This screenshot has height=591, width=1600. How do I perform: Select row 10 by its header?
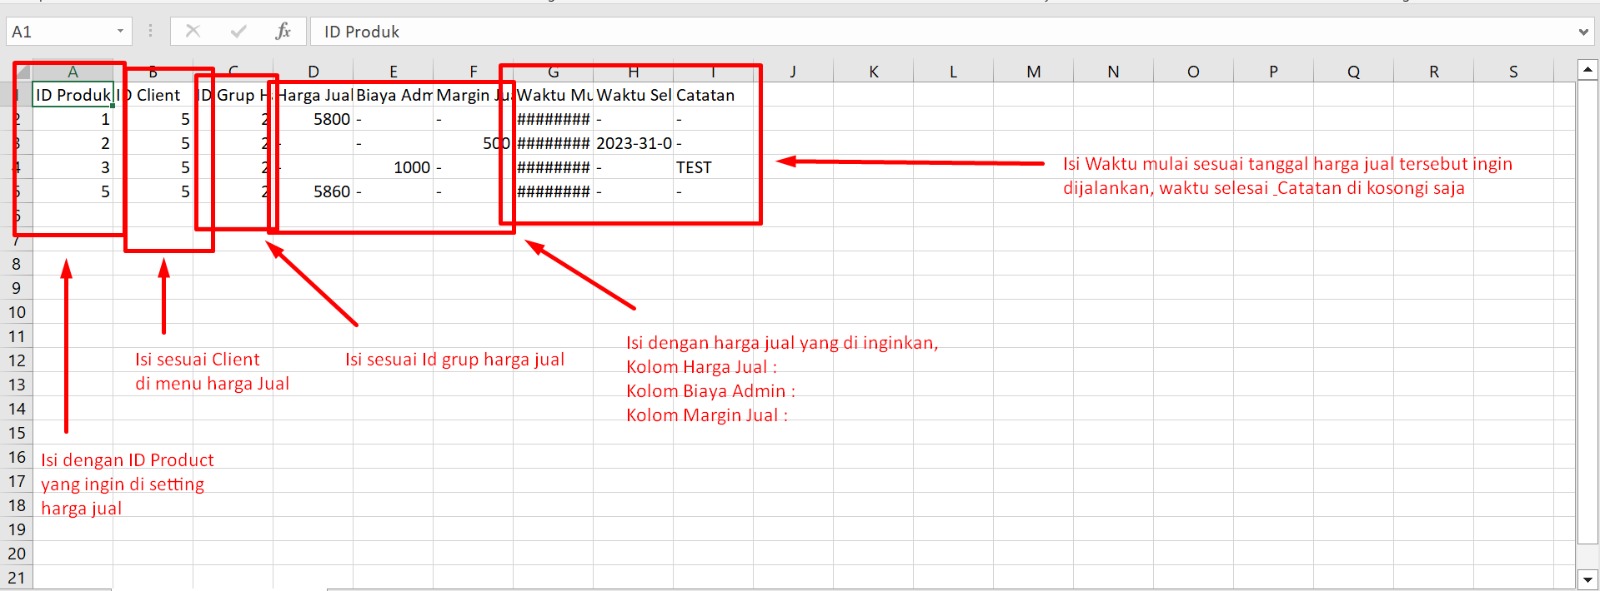[x=17, y=312]
